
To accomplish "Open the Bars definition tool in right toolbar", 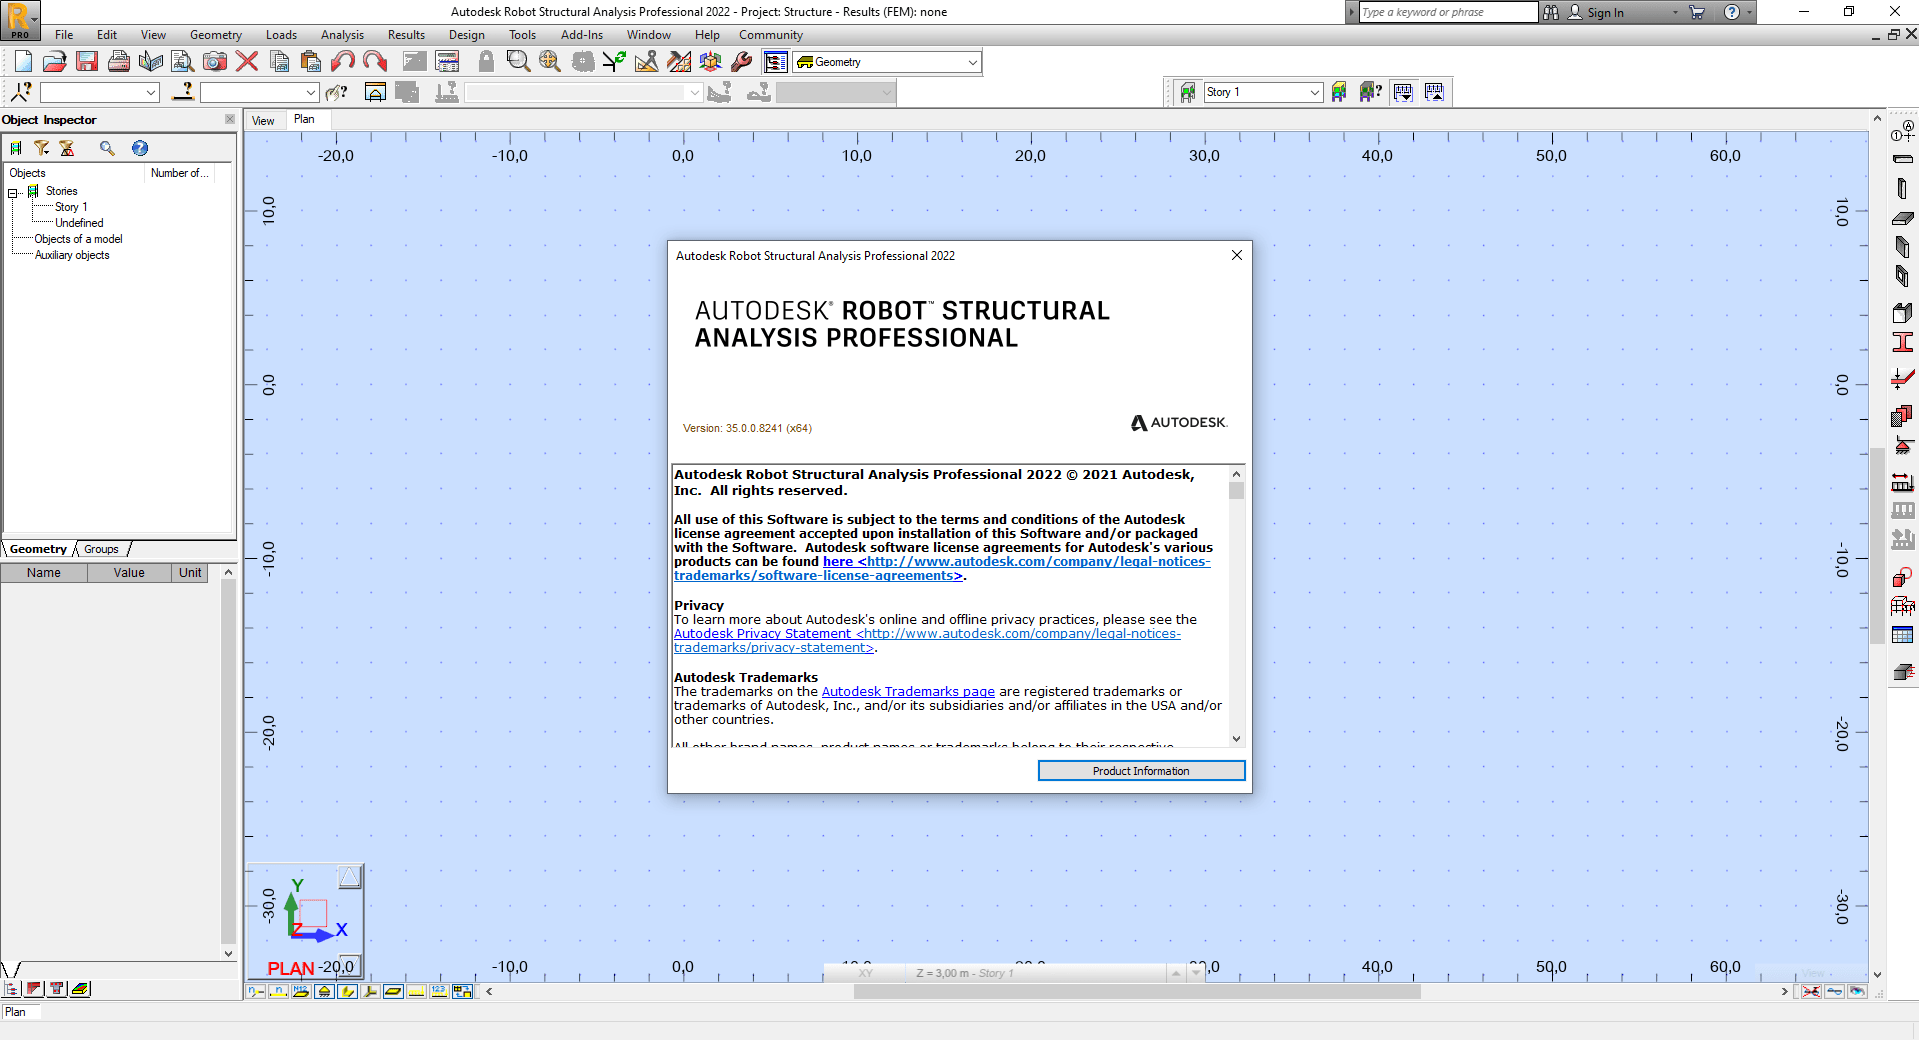I will pyautogui.click(x=1903, y=159).
